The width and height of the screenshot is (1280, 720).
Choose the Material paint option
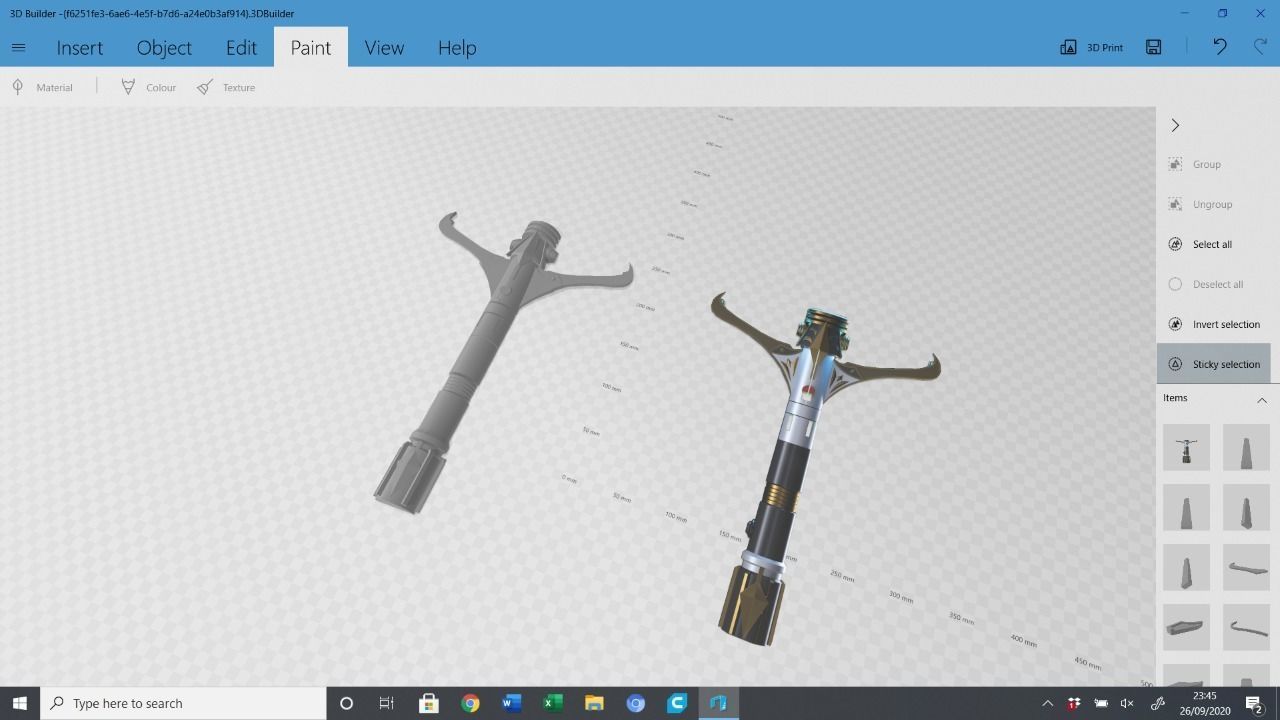[42, 87]
